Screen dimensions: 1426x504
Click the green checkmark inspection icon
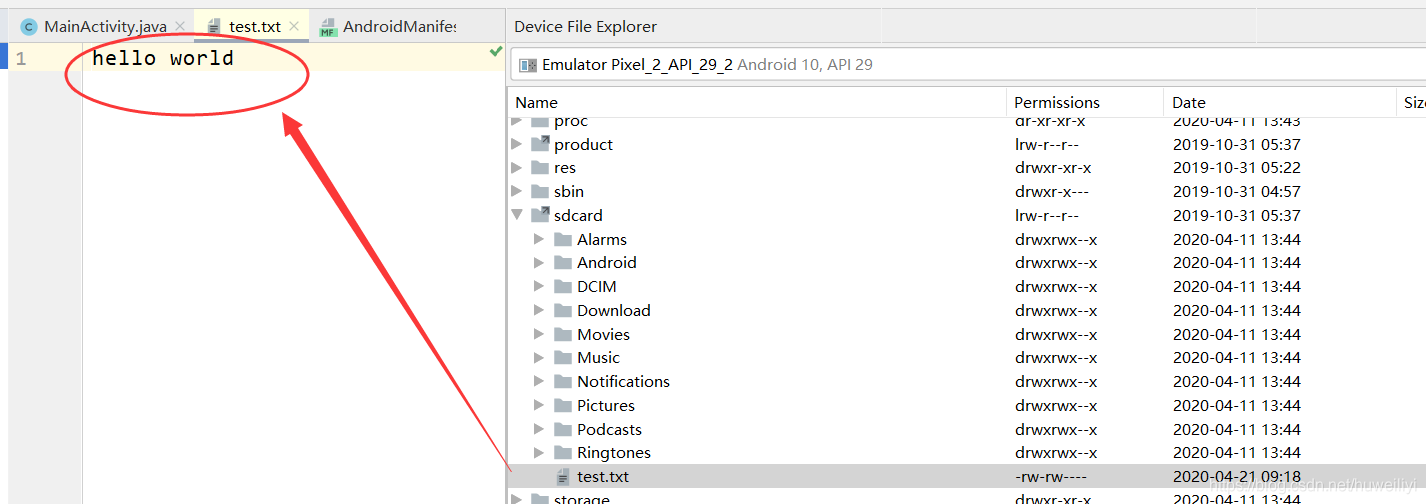coord(495,51)
